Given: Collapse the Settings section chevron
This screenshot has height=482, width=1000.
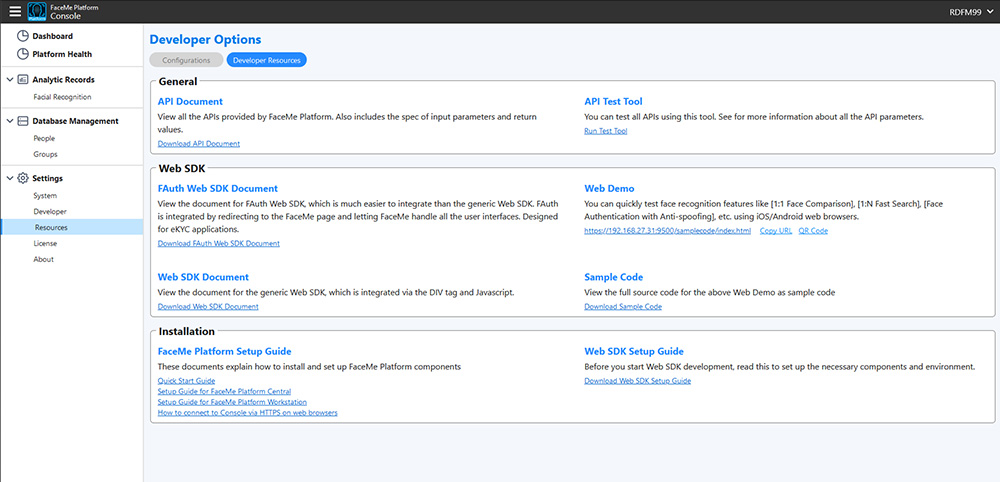Looking at the screenshot, I should tap(9, 178).
